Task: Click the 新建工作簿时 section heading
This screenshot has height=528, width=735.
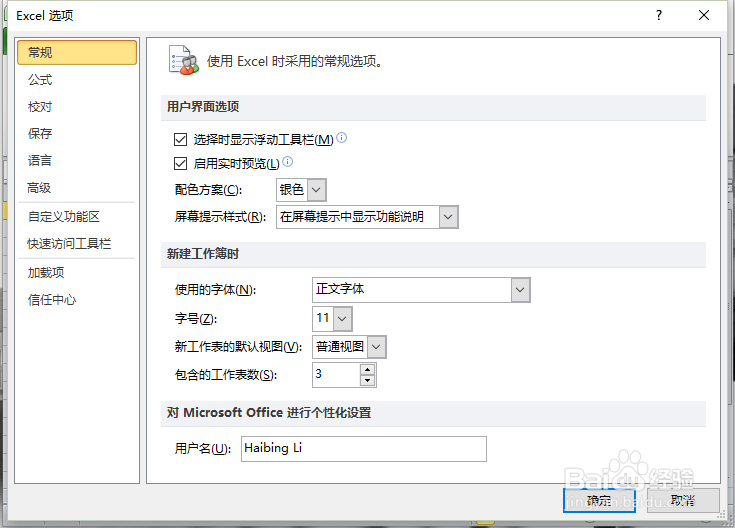Action: pyautogui.click(x=203, y=254)
